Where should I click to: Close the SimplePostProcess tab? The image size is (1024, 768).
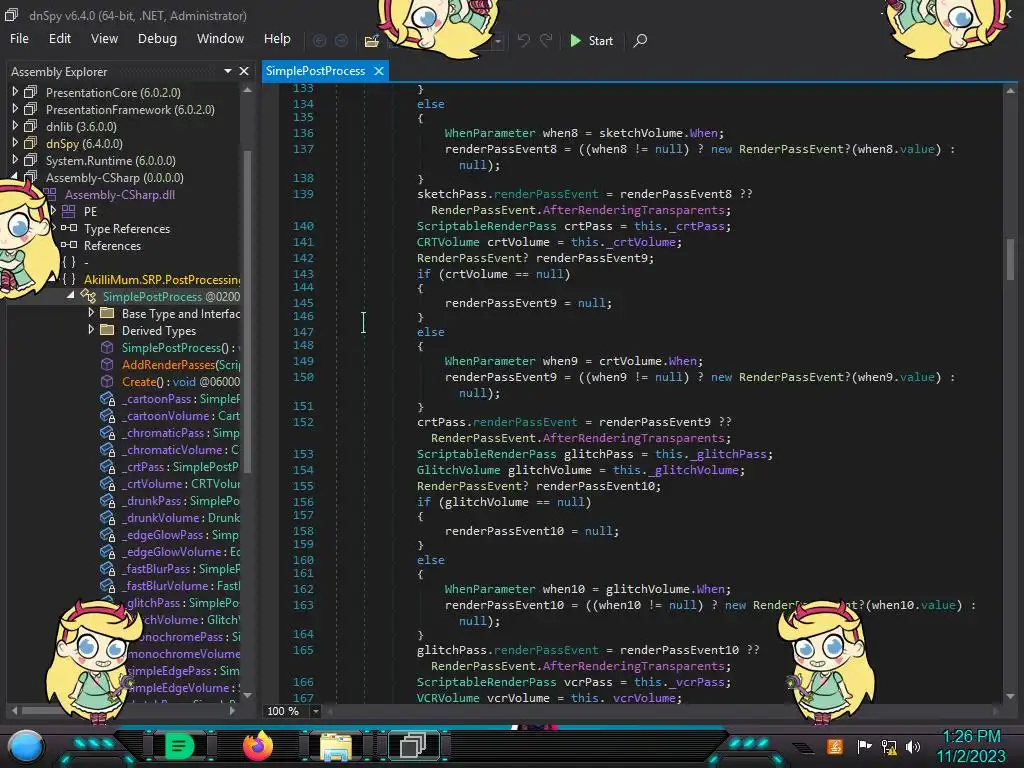[x=379, y=71]
